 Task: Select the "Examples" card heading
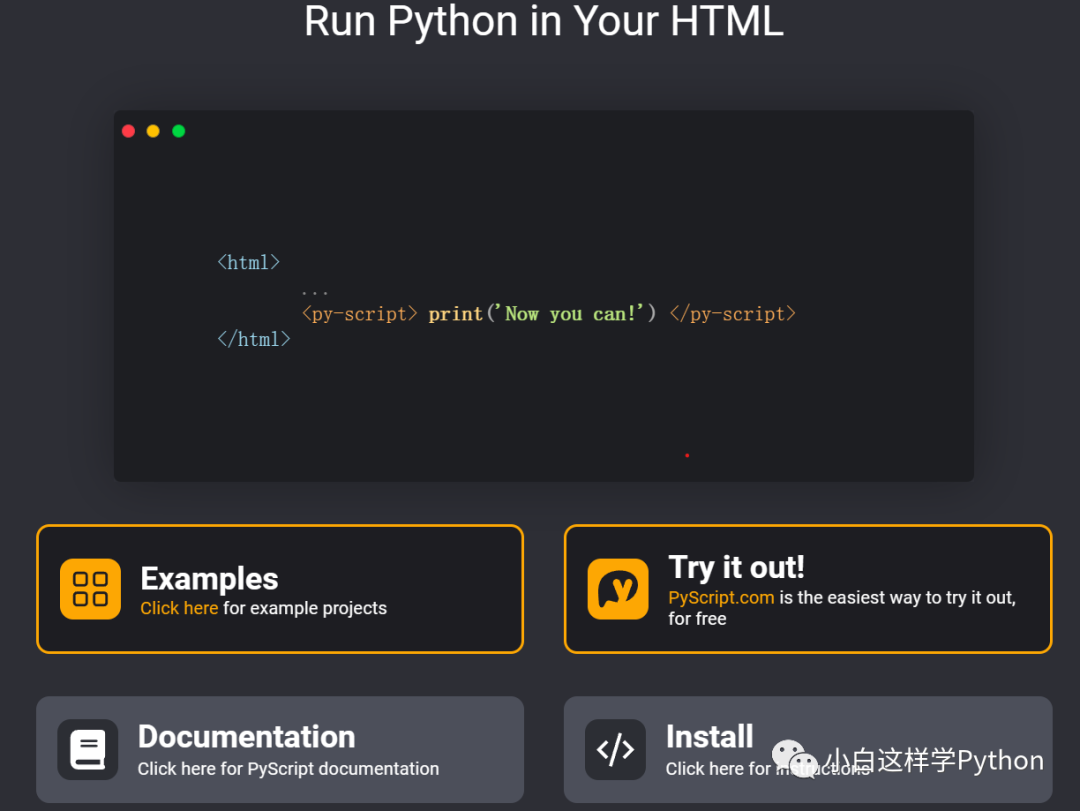pyautogui.click(x=209, y=579)
